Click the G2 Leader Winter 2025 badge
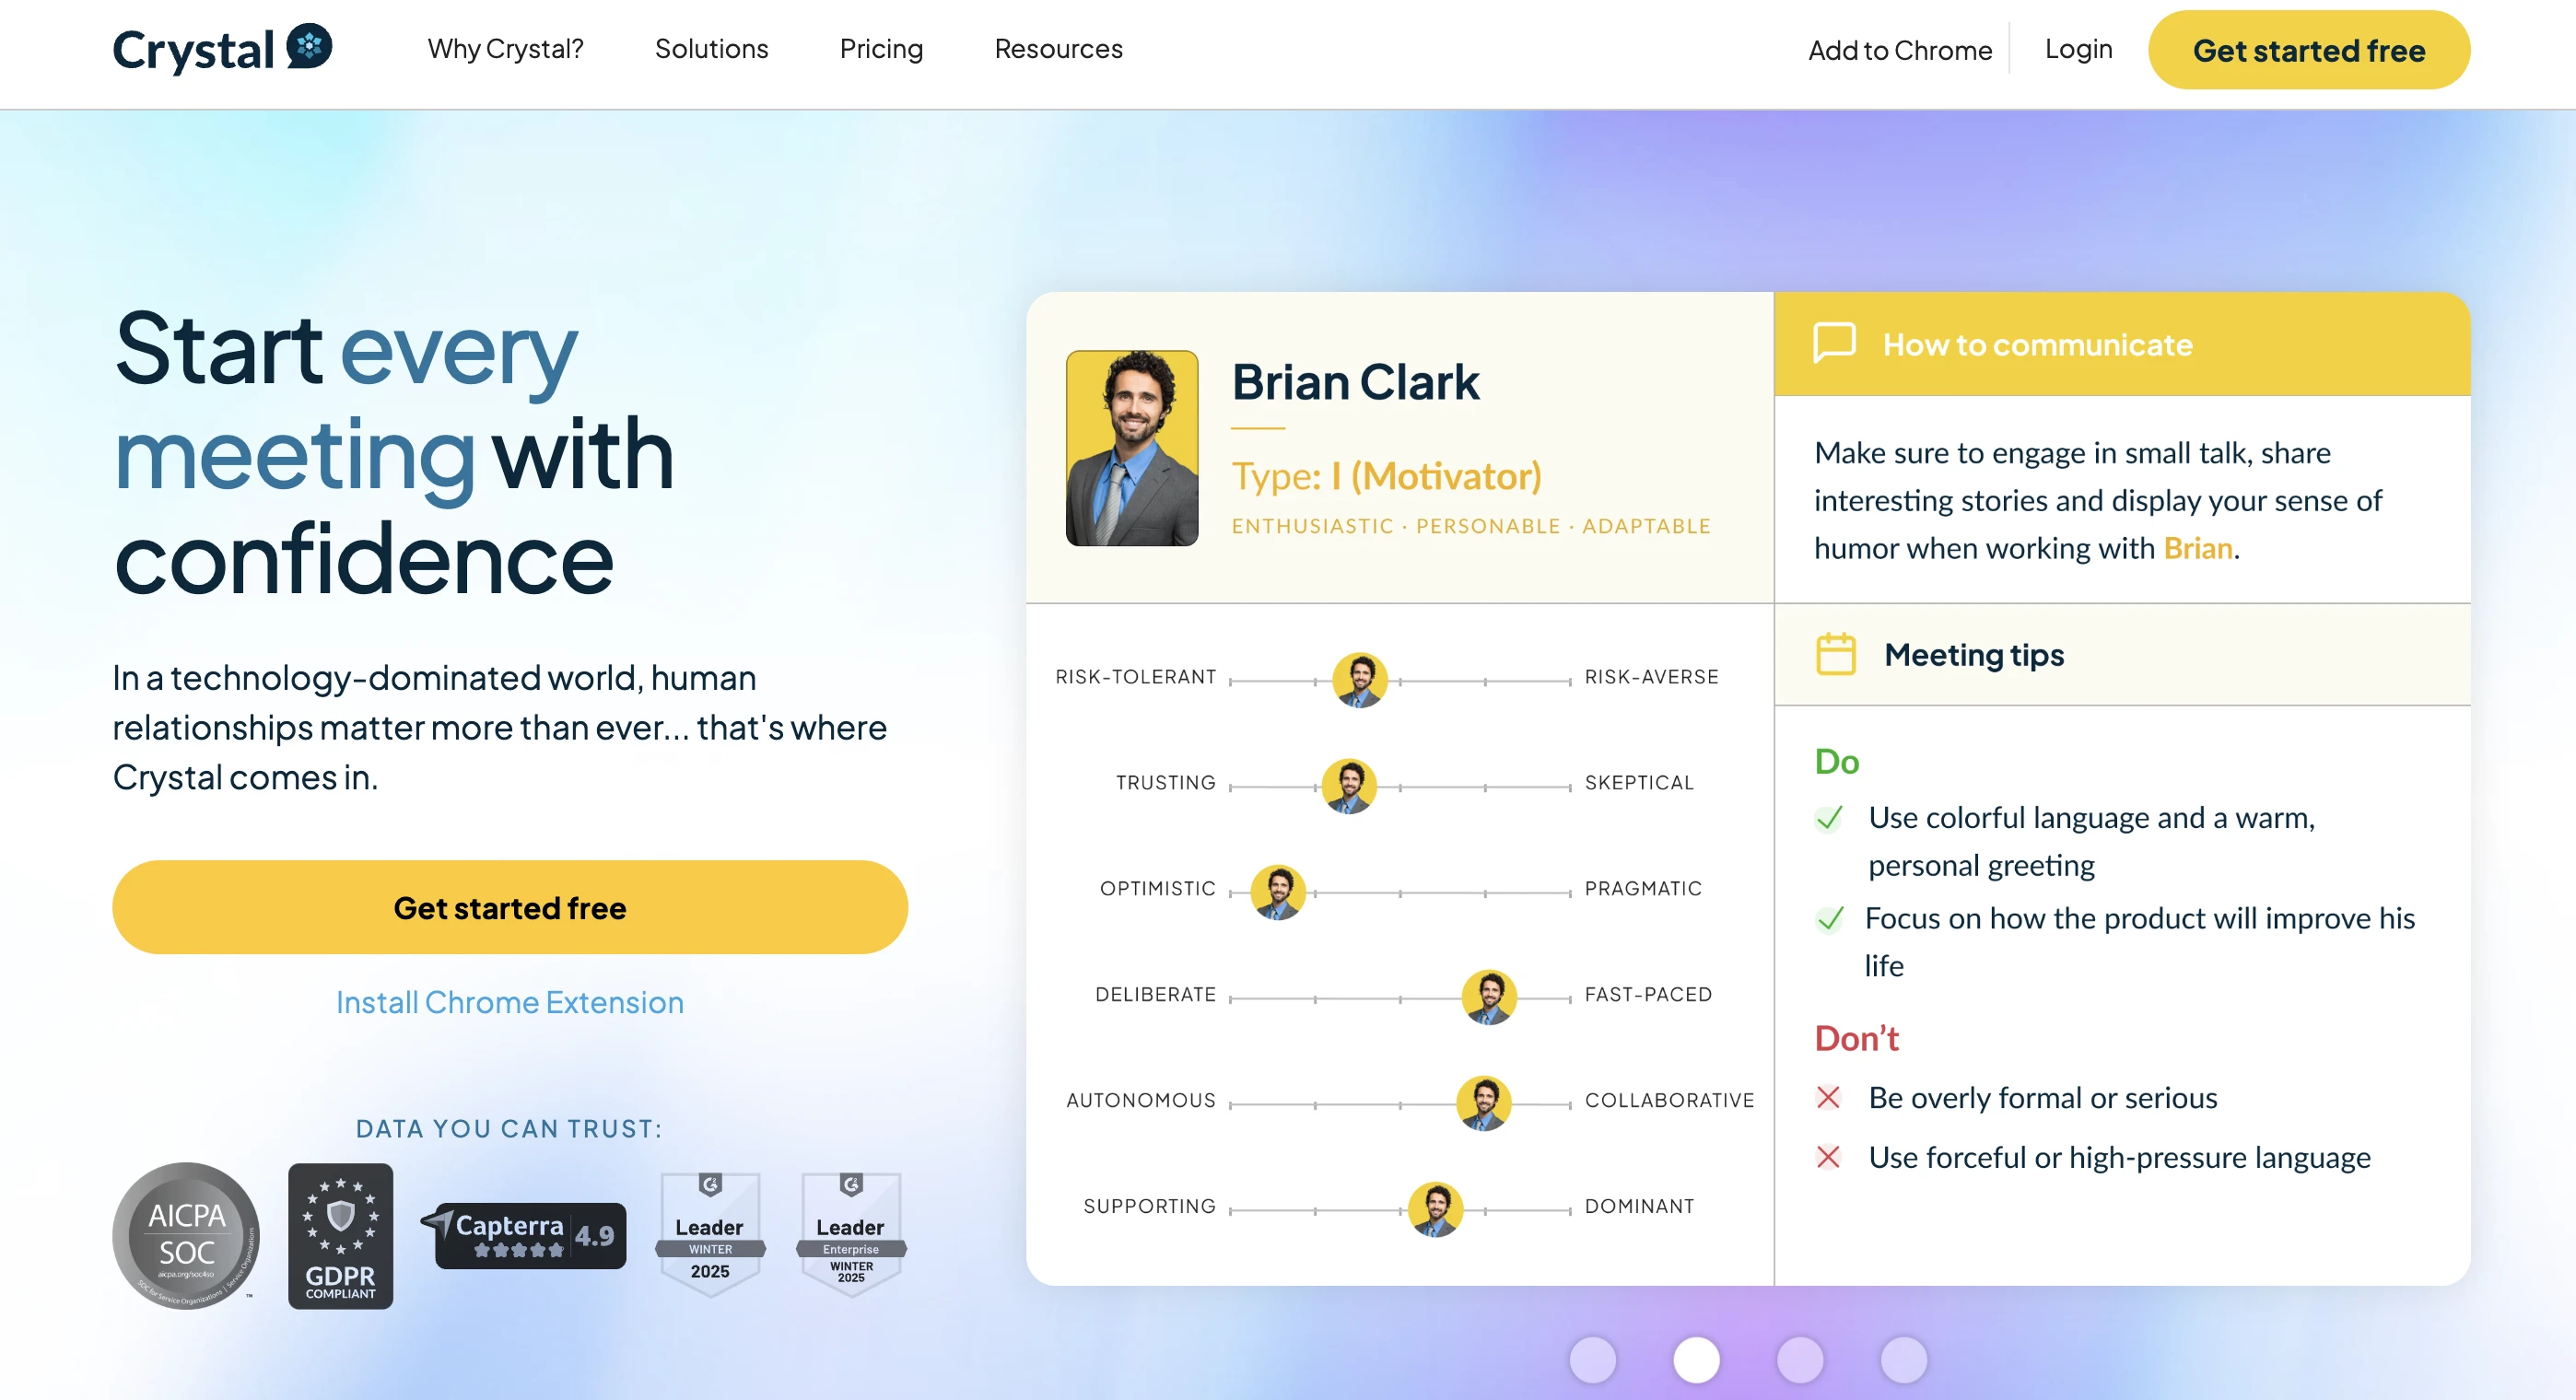 click(x=710, y=1235)
